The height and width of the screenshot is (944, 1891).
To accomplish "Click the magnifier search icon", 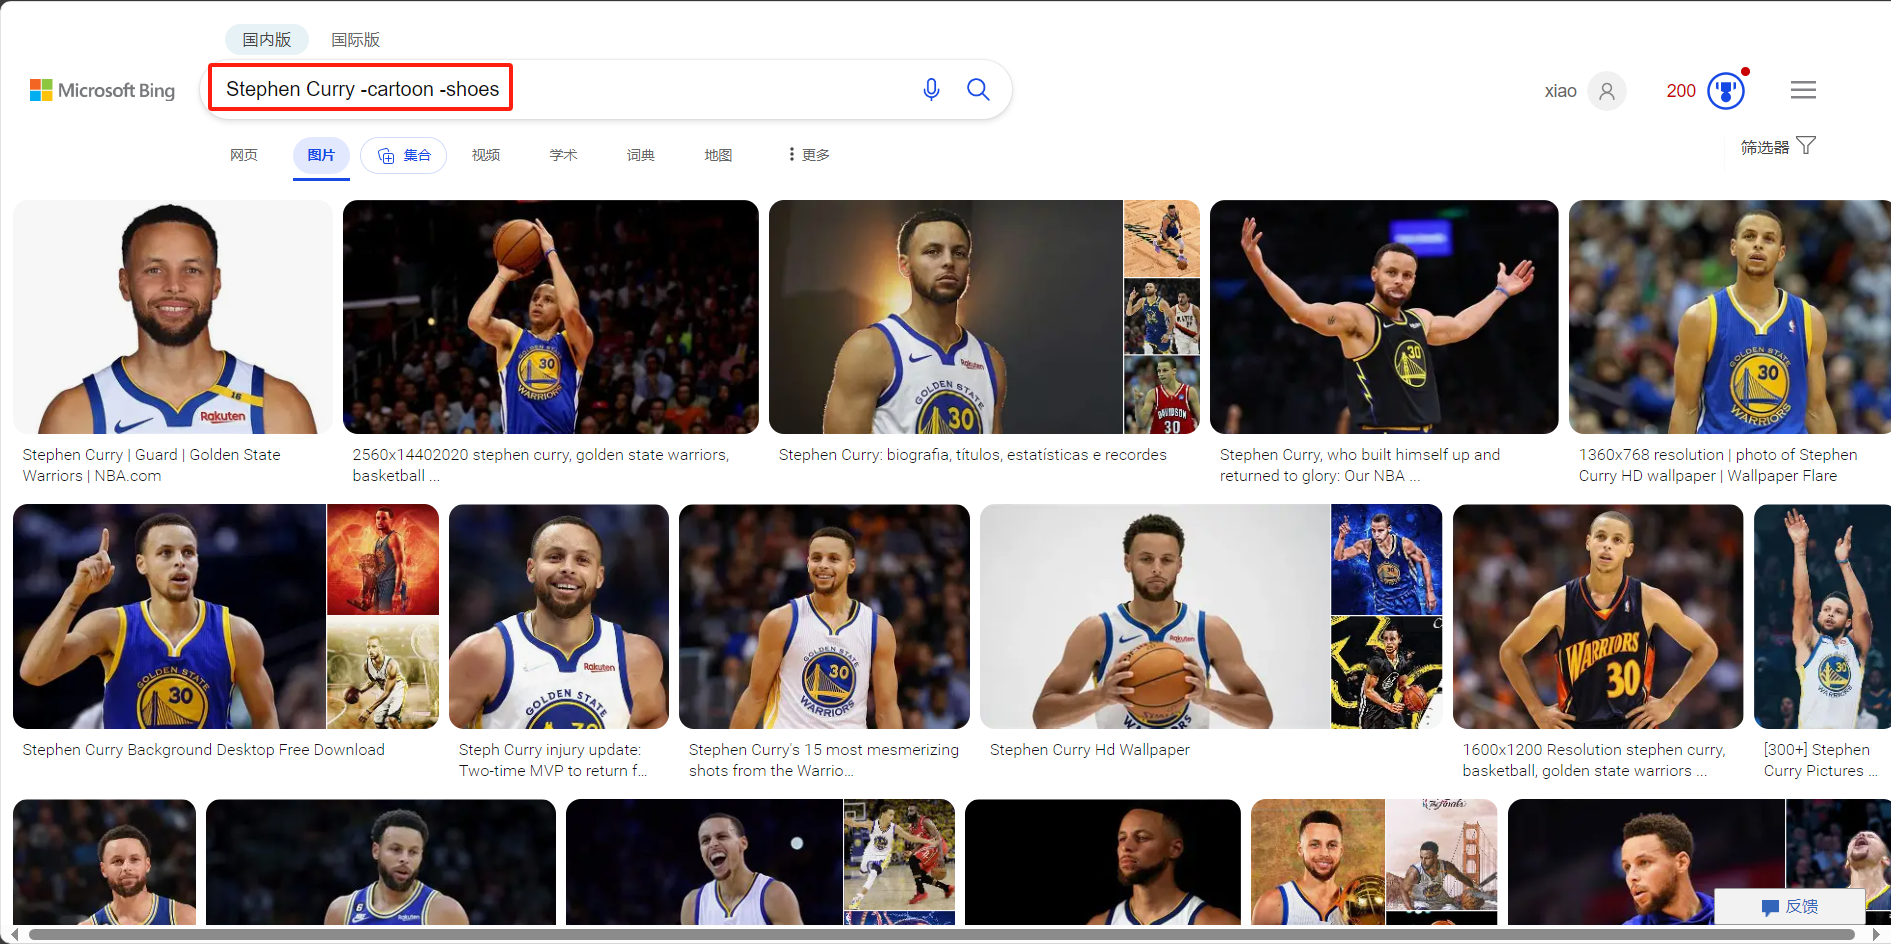I will click(978, 89).
